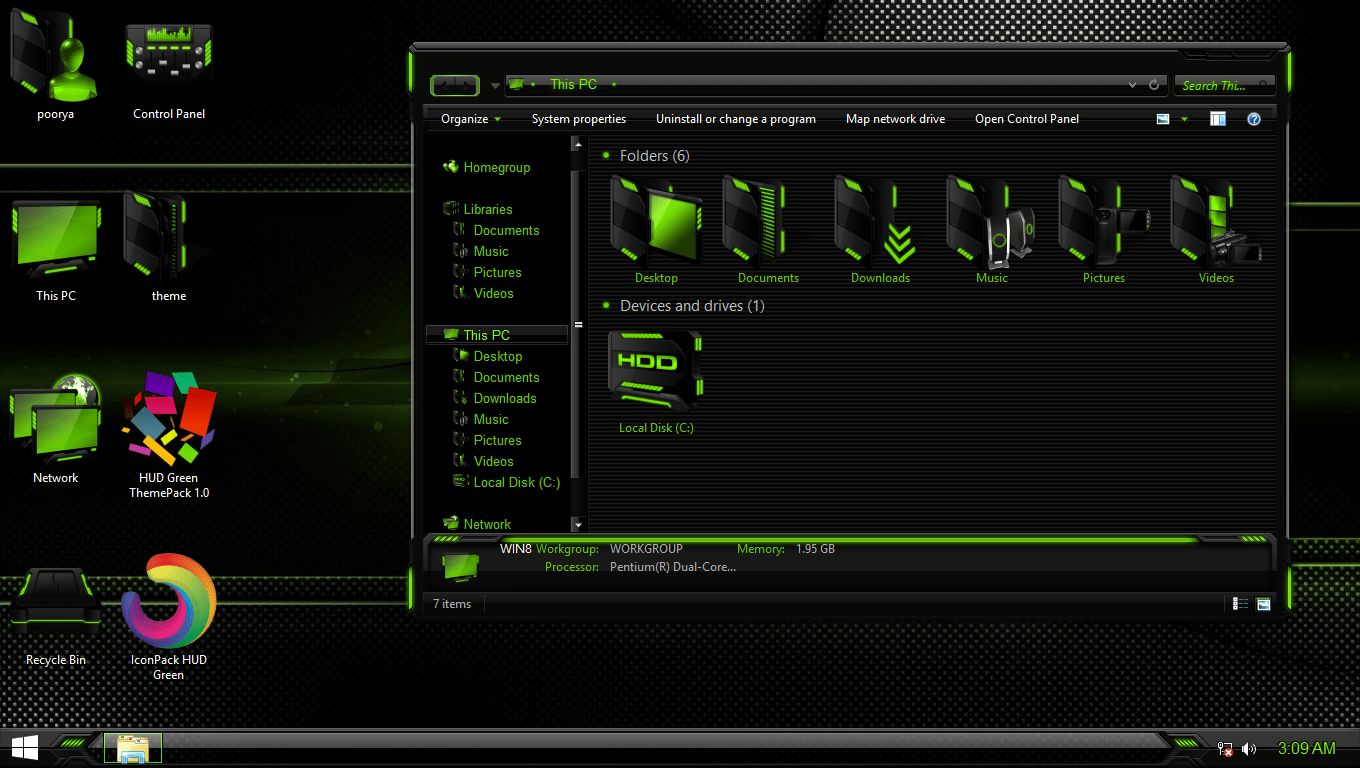The width and height of the screenshot is (1360, 768).
Task: Click the Help question mark icon
Action: (x=1253, y=119)
